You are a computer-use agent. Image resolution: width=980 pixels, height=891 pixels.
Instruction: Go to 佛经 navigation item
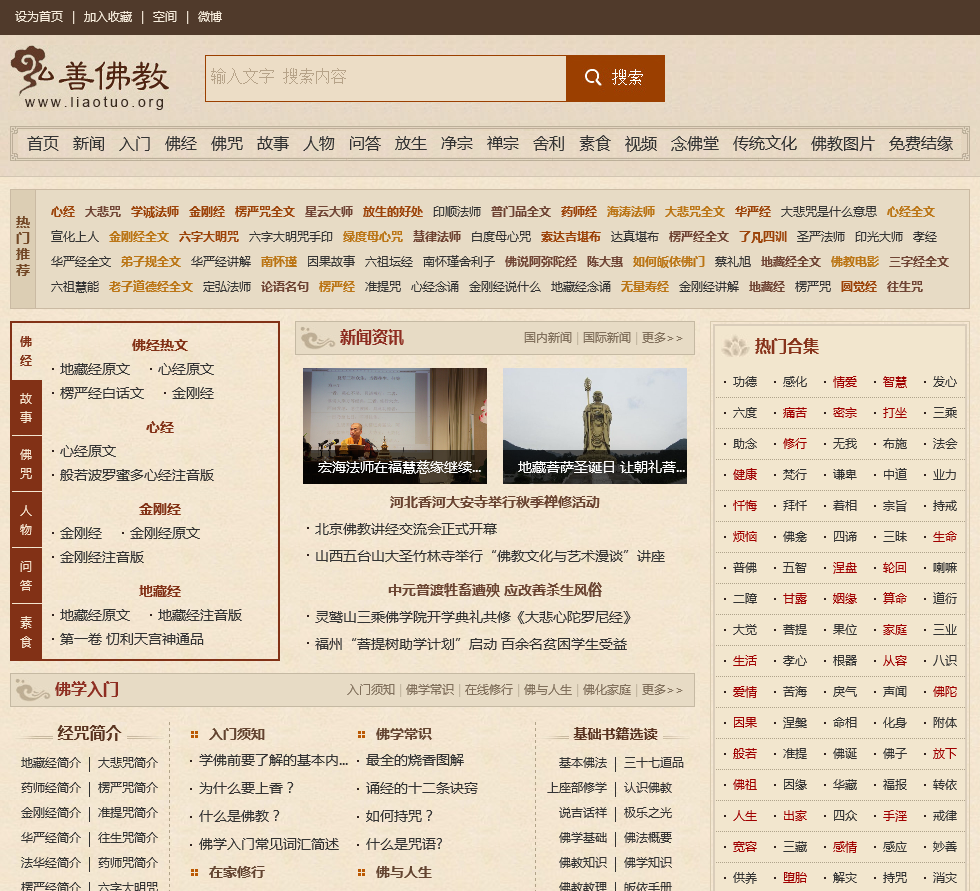coord(181,144)
